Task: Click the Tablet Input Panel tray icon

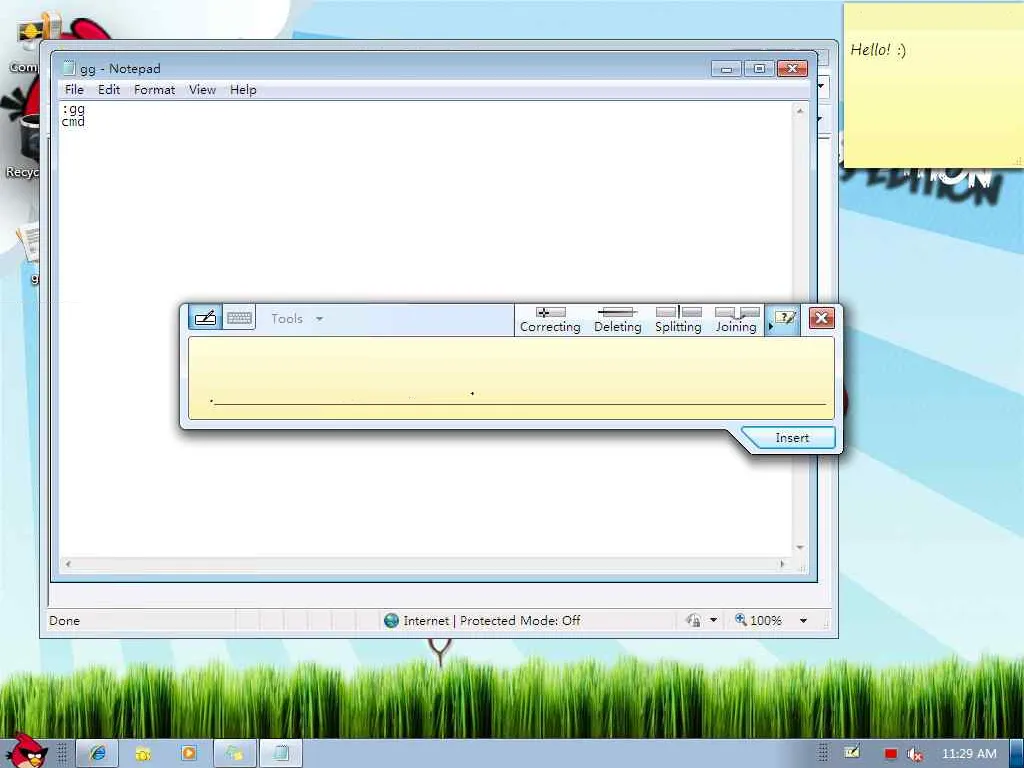Action: [852, 753]
